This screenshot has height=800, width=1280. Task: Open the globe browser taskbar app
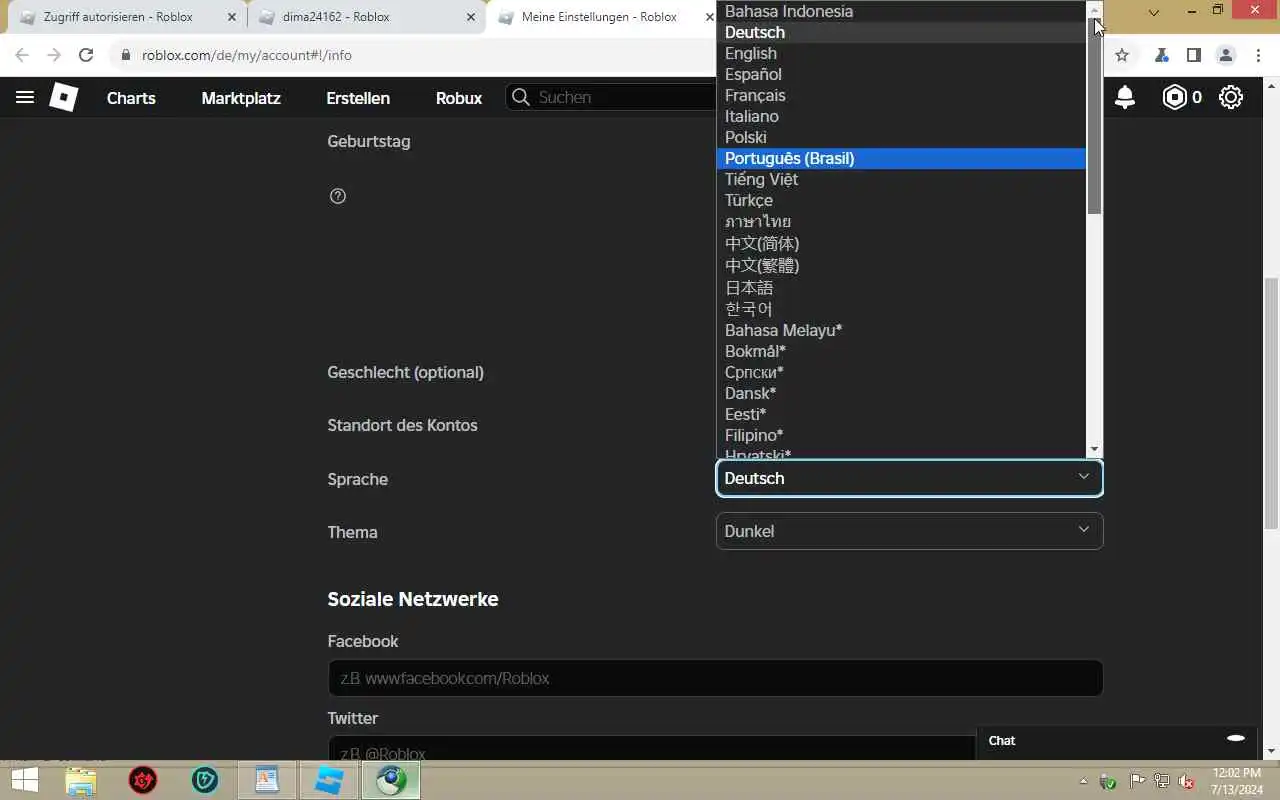click(391, 780)
